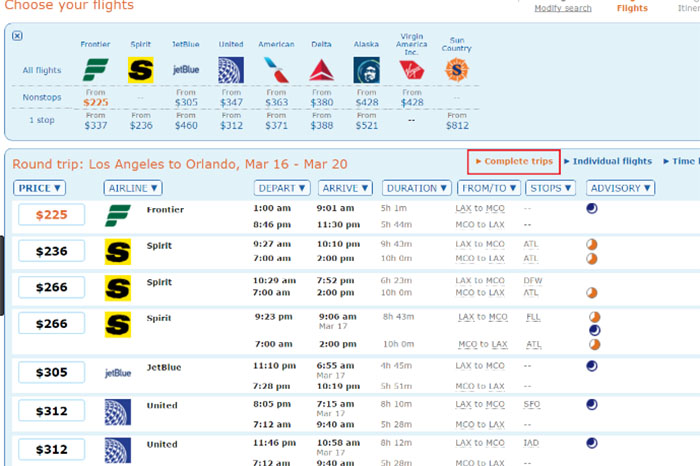Viewport: 700px width, 466px height.
Task: Click Frontier nonstop $225 price in matrix
Action: (x=96, y=101)
